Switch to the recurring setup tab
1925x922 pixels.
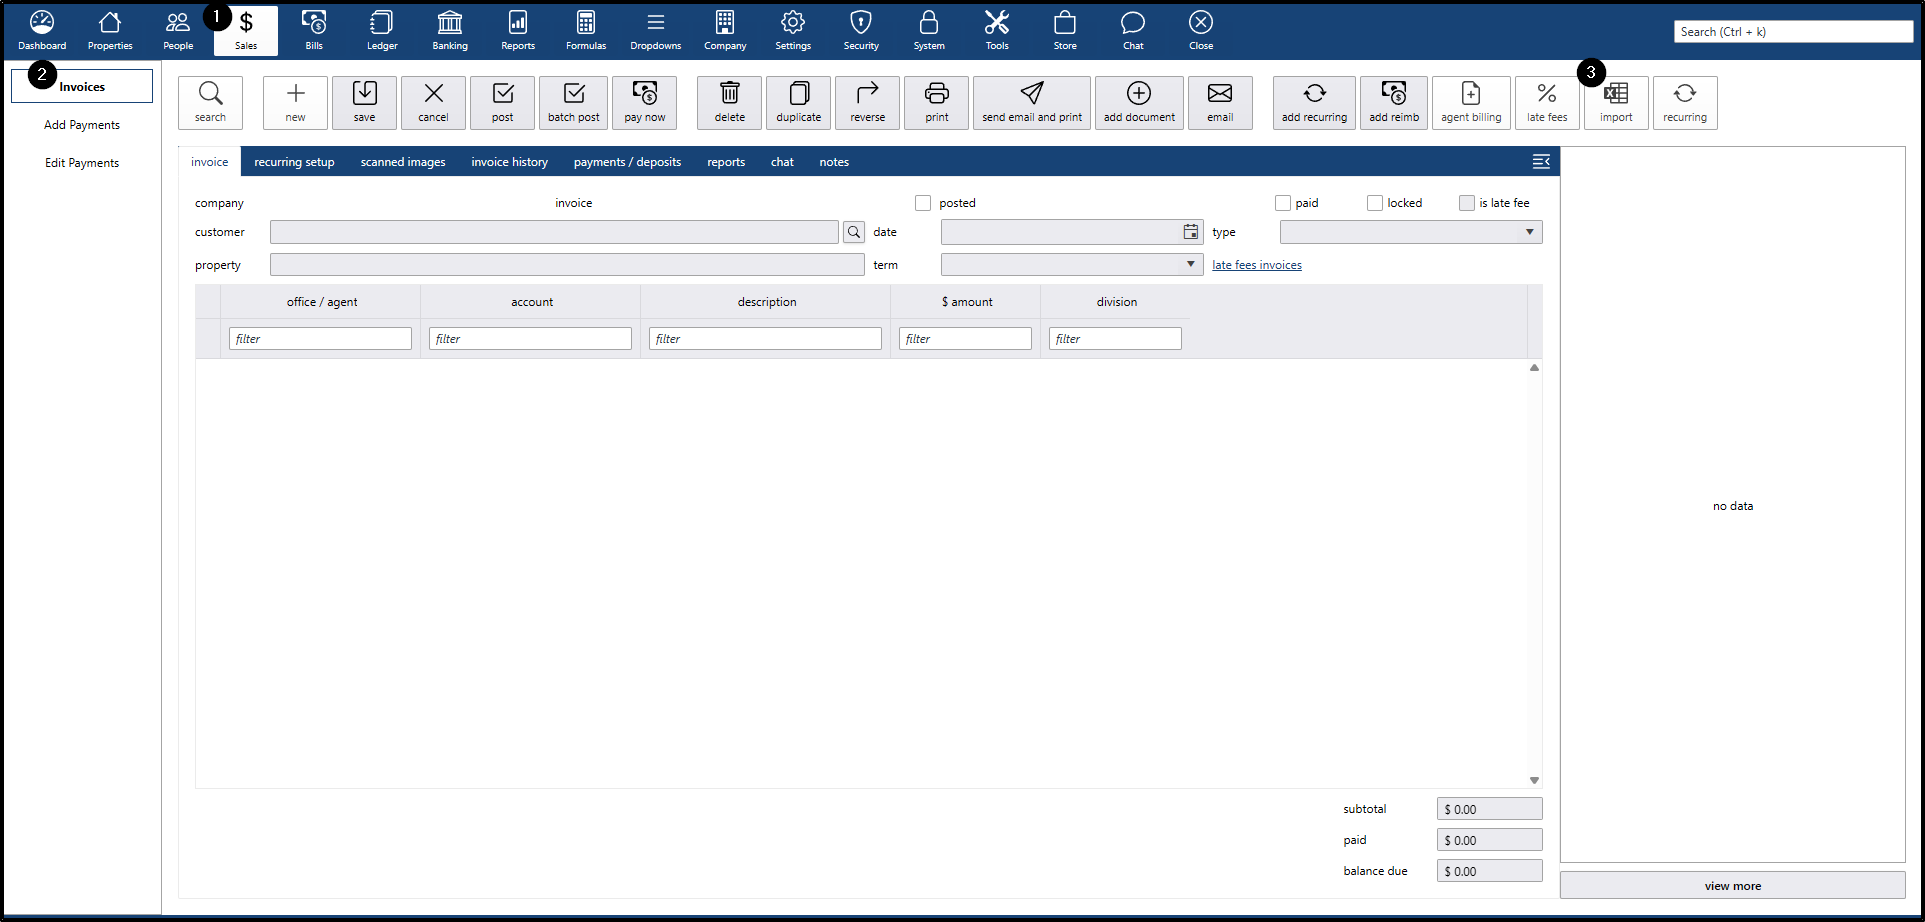point(294,162)
